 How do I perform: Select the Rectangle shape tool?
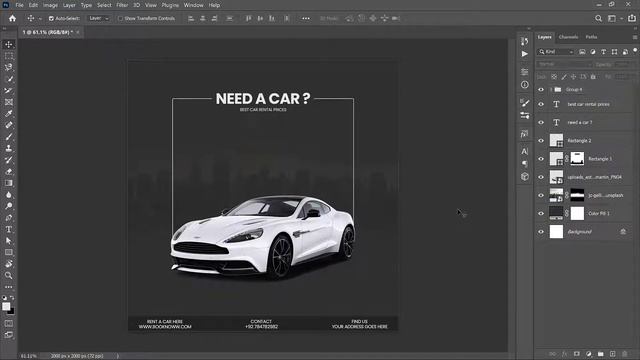pyautogui.click(x=9, y=252)
